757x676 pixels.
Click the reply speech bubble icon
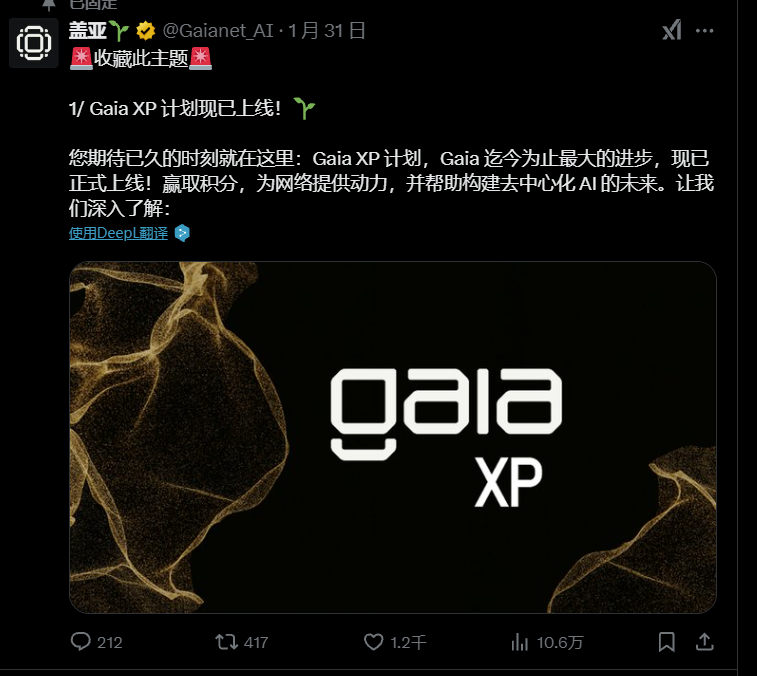pyautogui.click(x=80, y=642)
